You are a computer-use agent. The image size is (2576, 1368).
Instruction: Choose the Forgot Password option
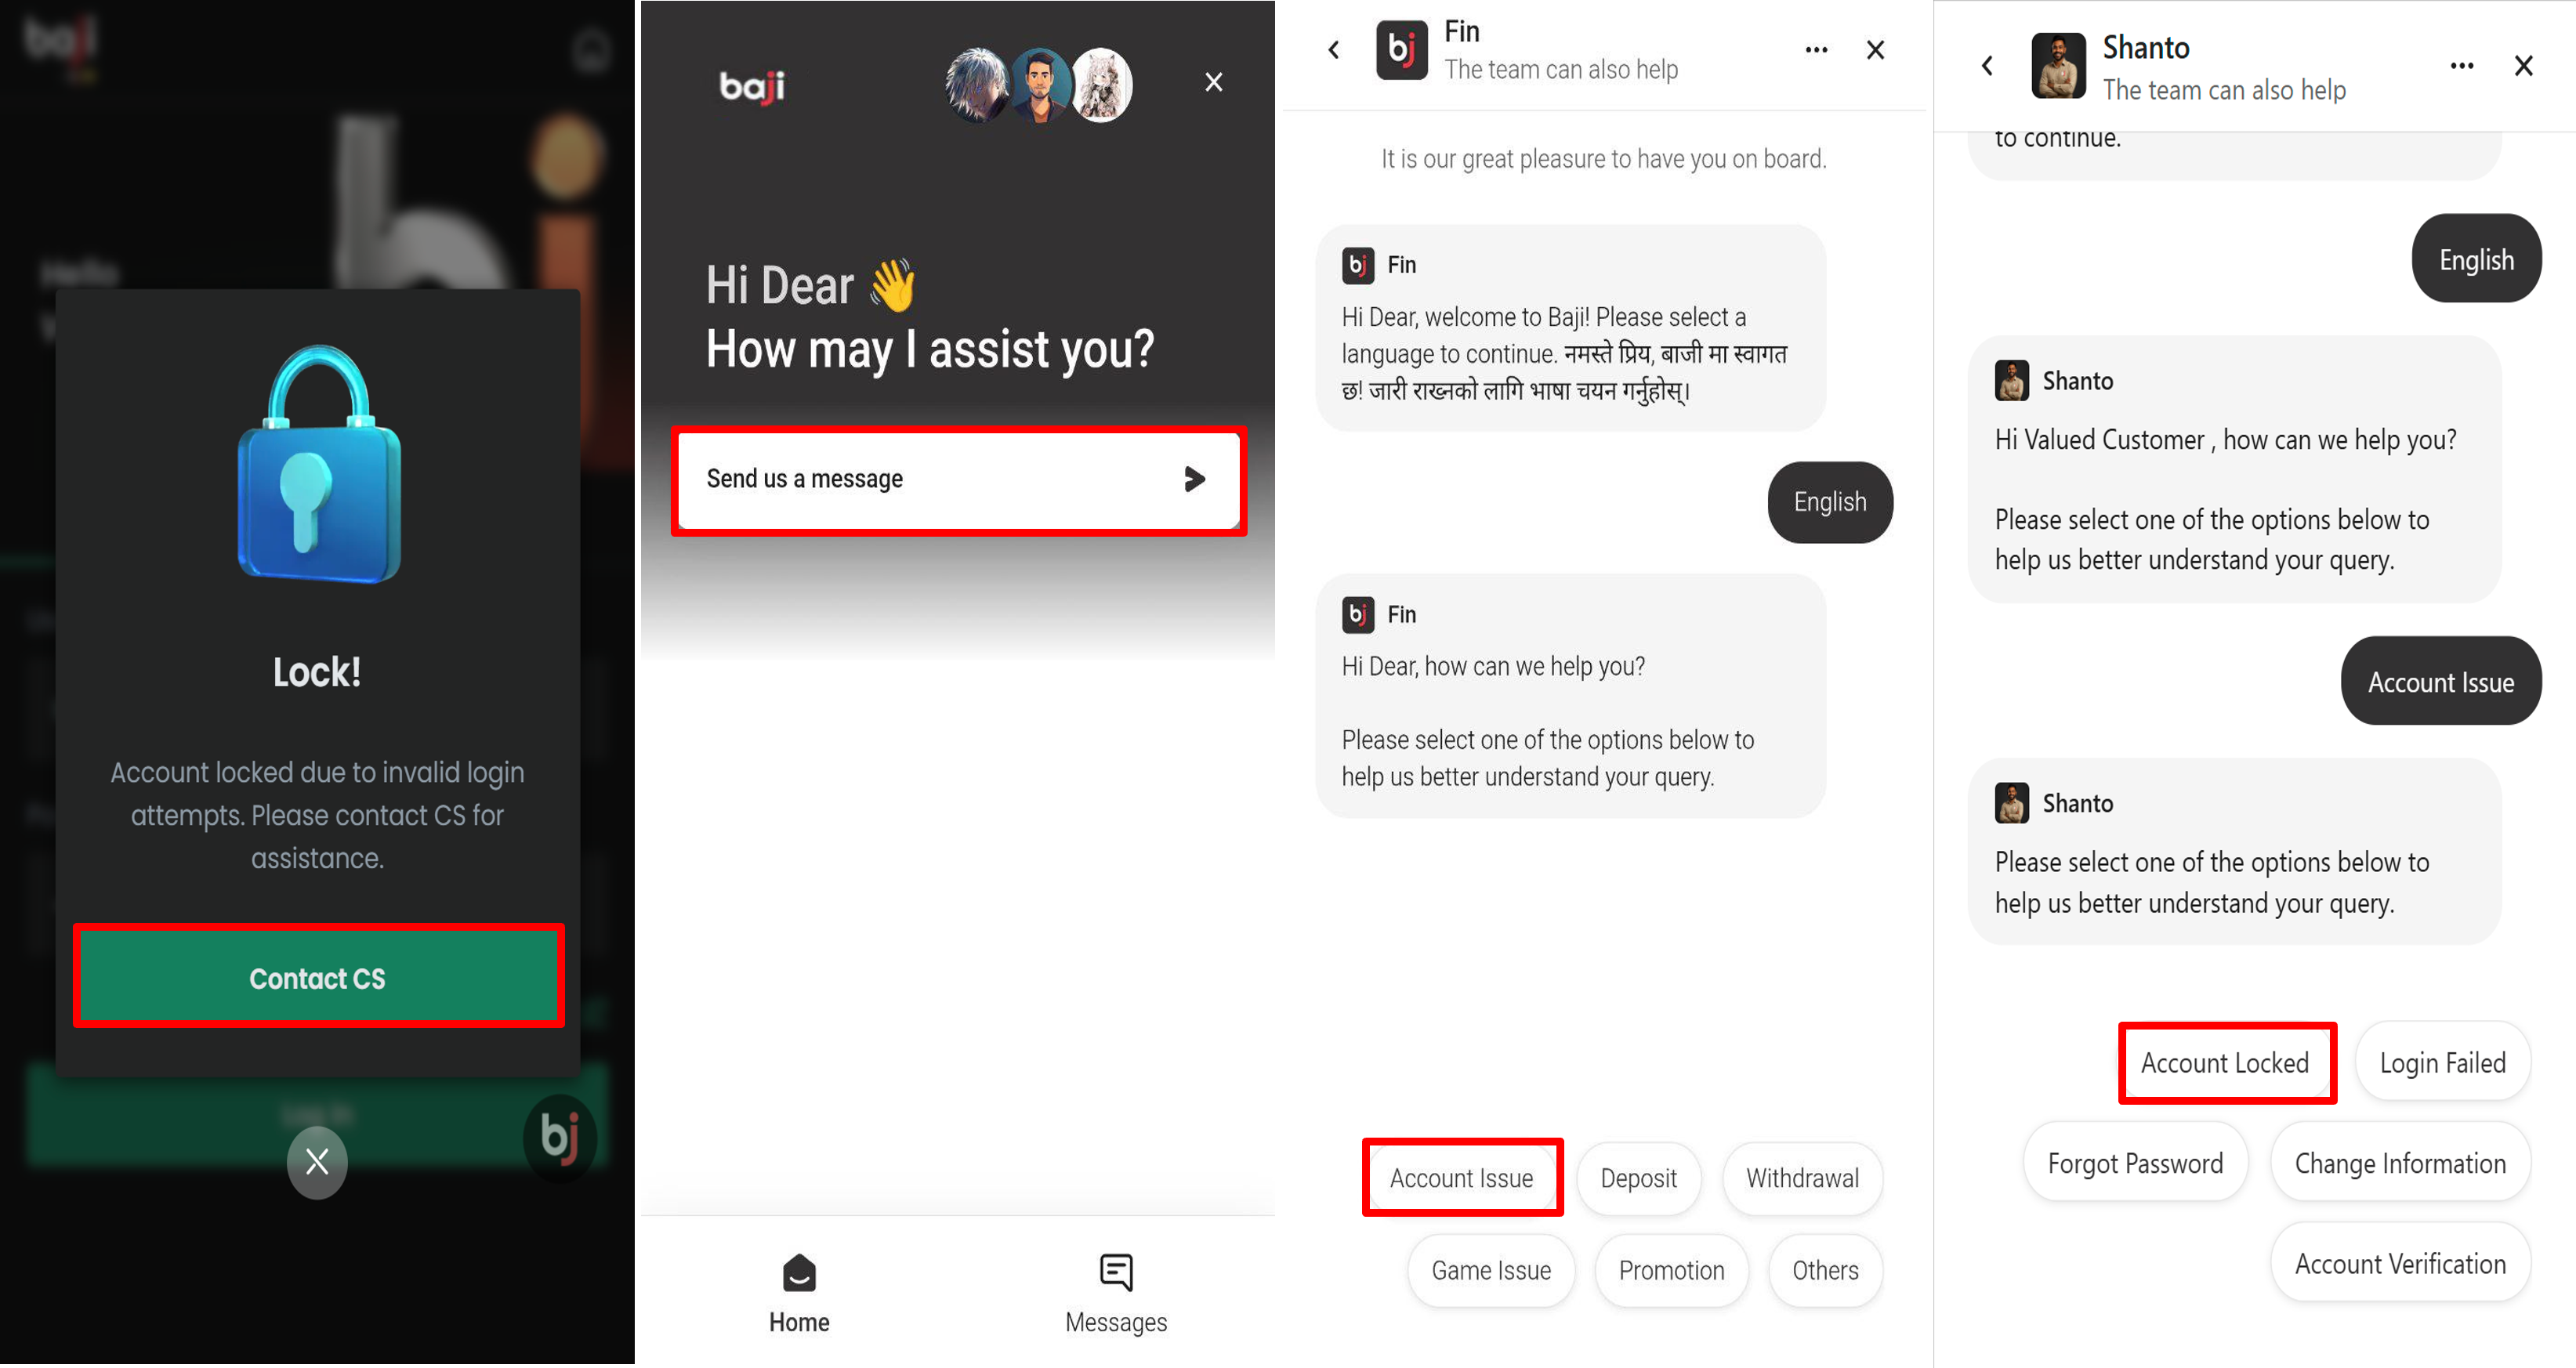(x=2135, y=1163)
